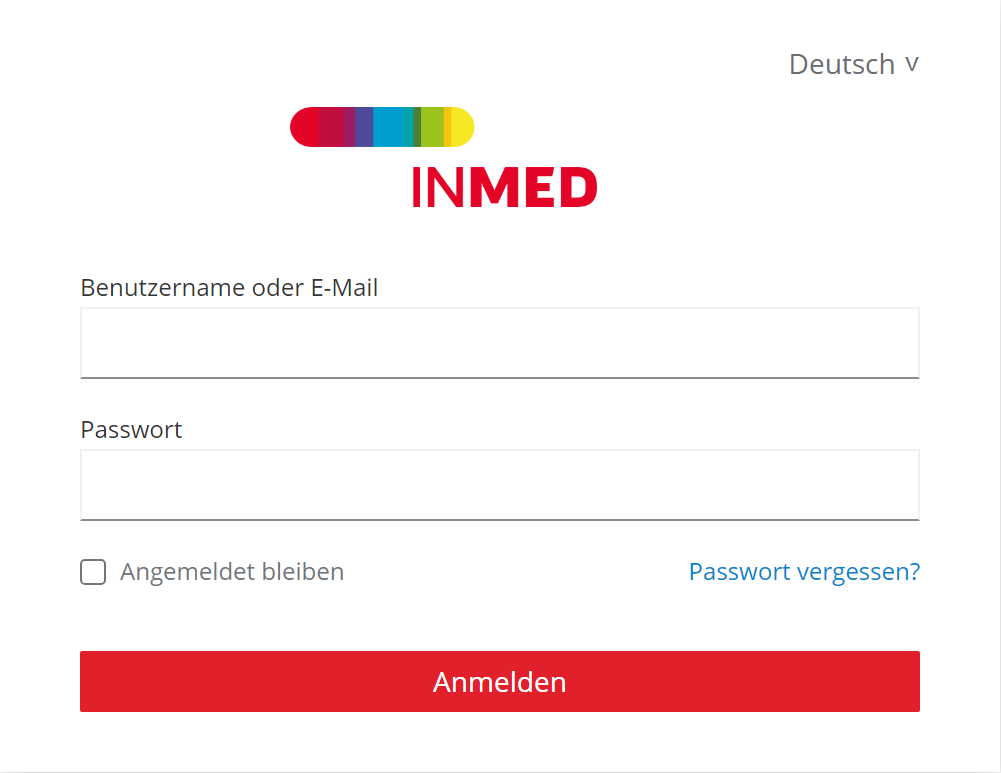1001x773 pixels.
Task: Focus the Passwort input field
Action: click(500, 485)
